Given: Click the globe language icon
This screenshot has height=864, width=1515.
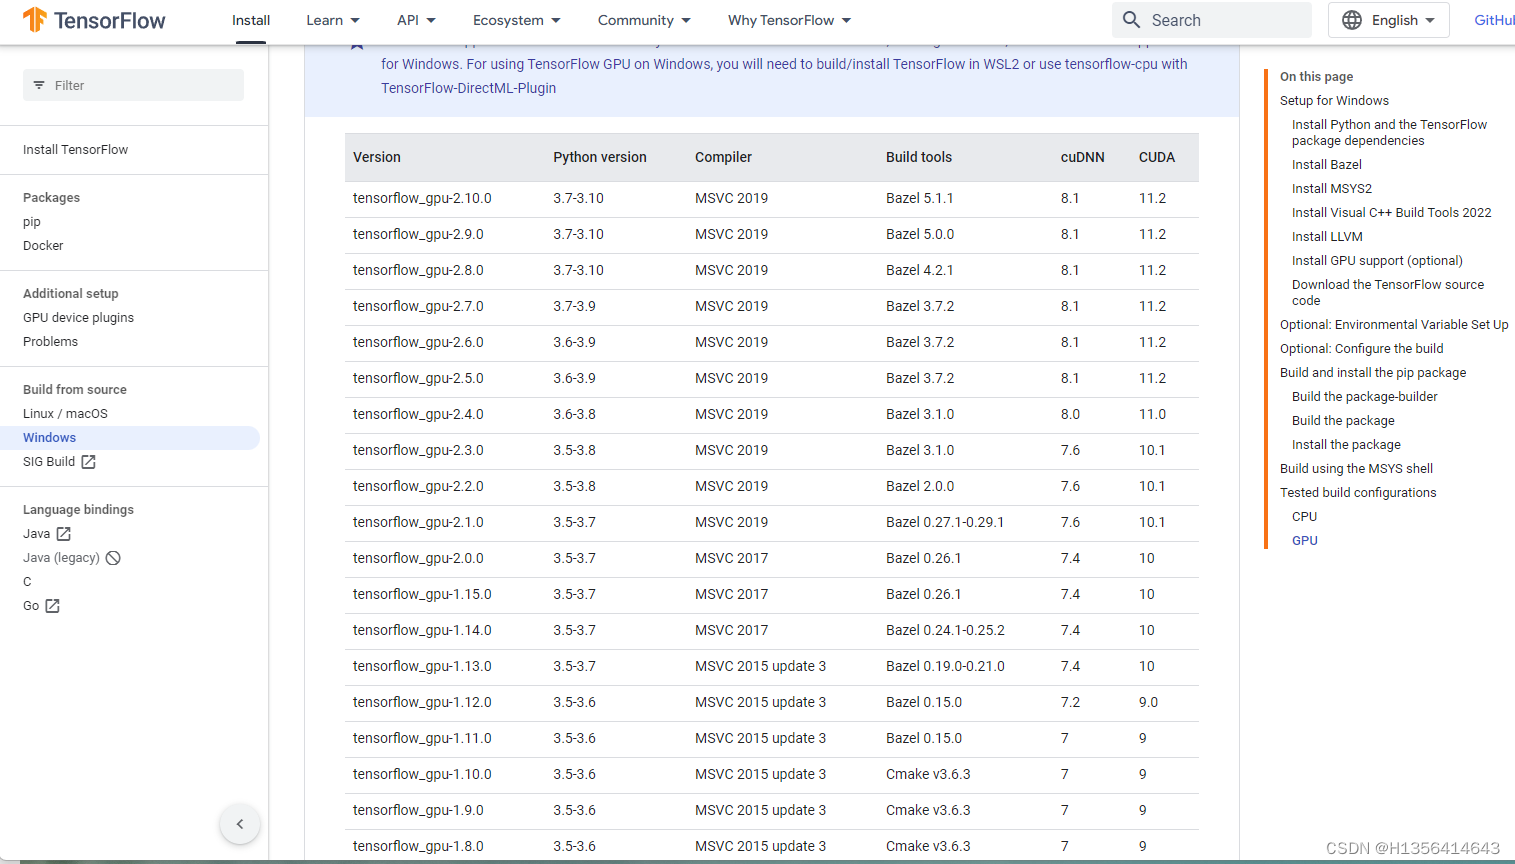Looking at the screenshot, I should tap(1352, 20).
